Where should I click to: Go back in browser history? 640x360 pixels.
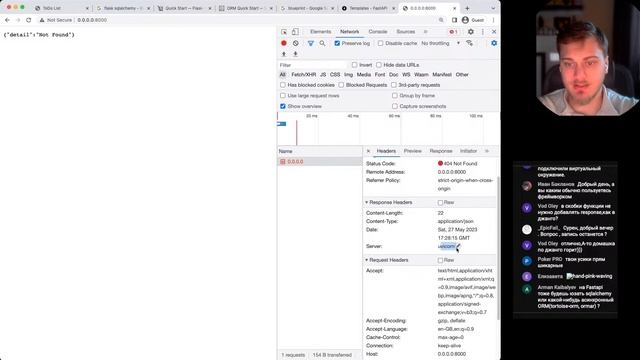[x=7, y=20]
